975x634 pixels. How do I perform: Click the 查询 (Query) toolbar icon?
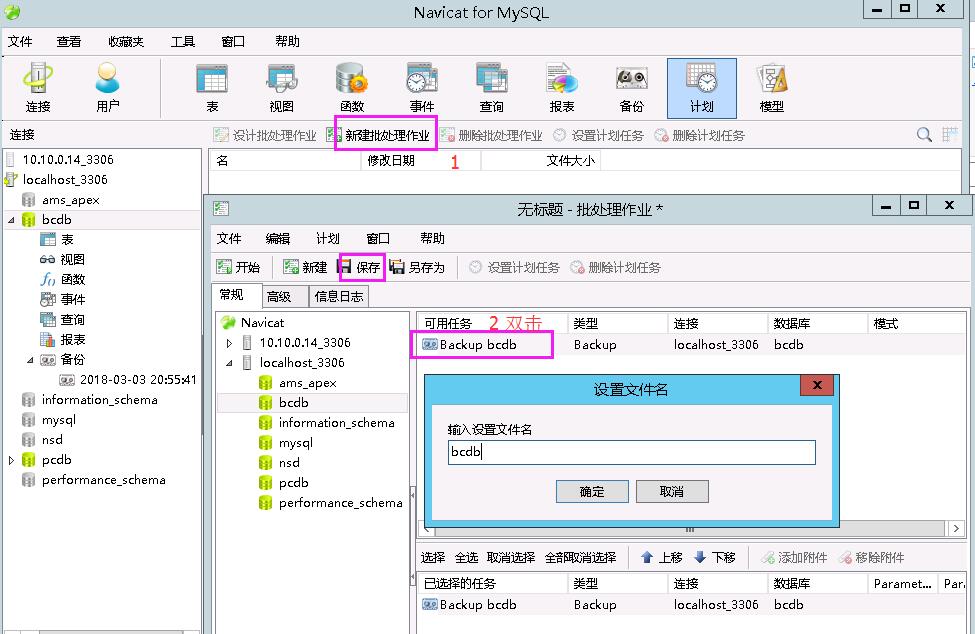coord(491,88)
